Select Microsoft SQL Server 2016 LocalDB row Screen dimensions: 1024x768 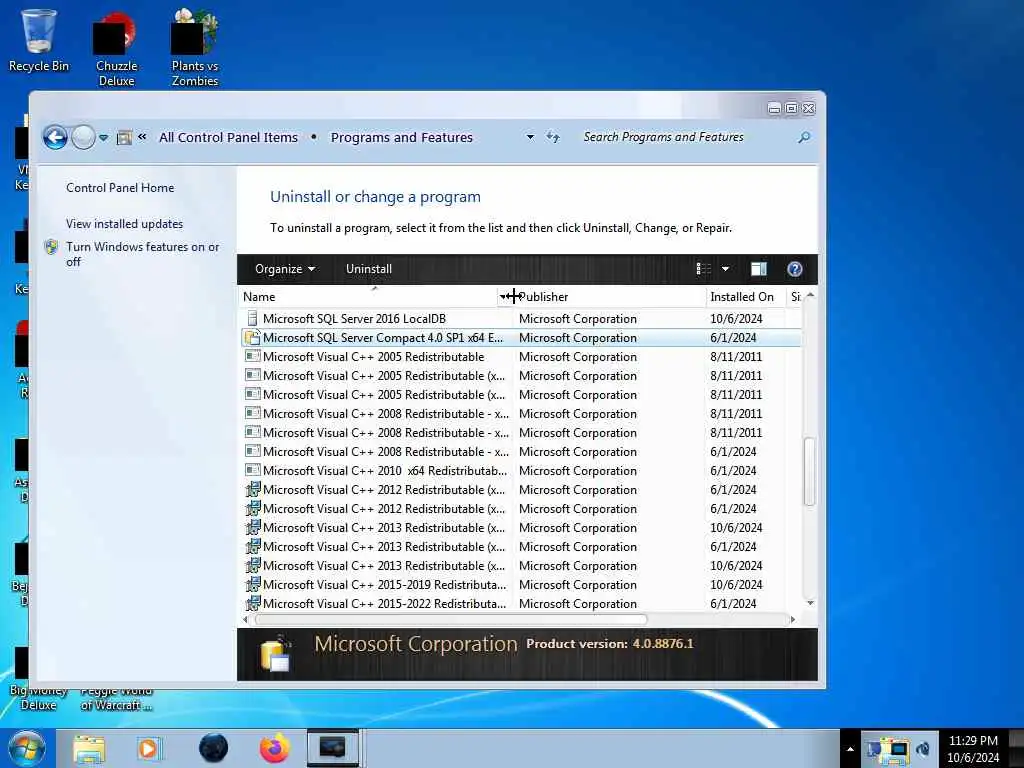point(520,319)
